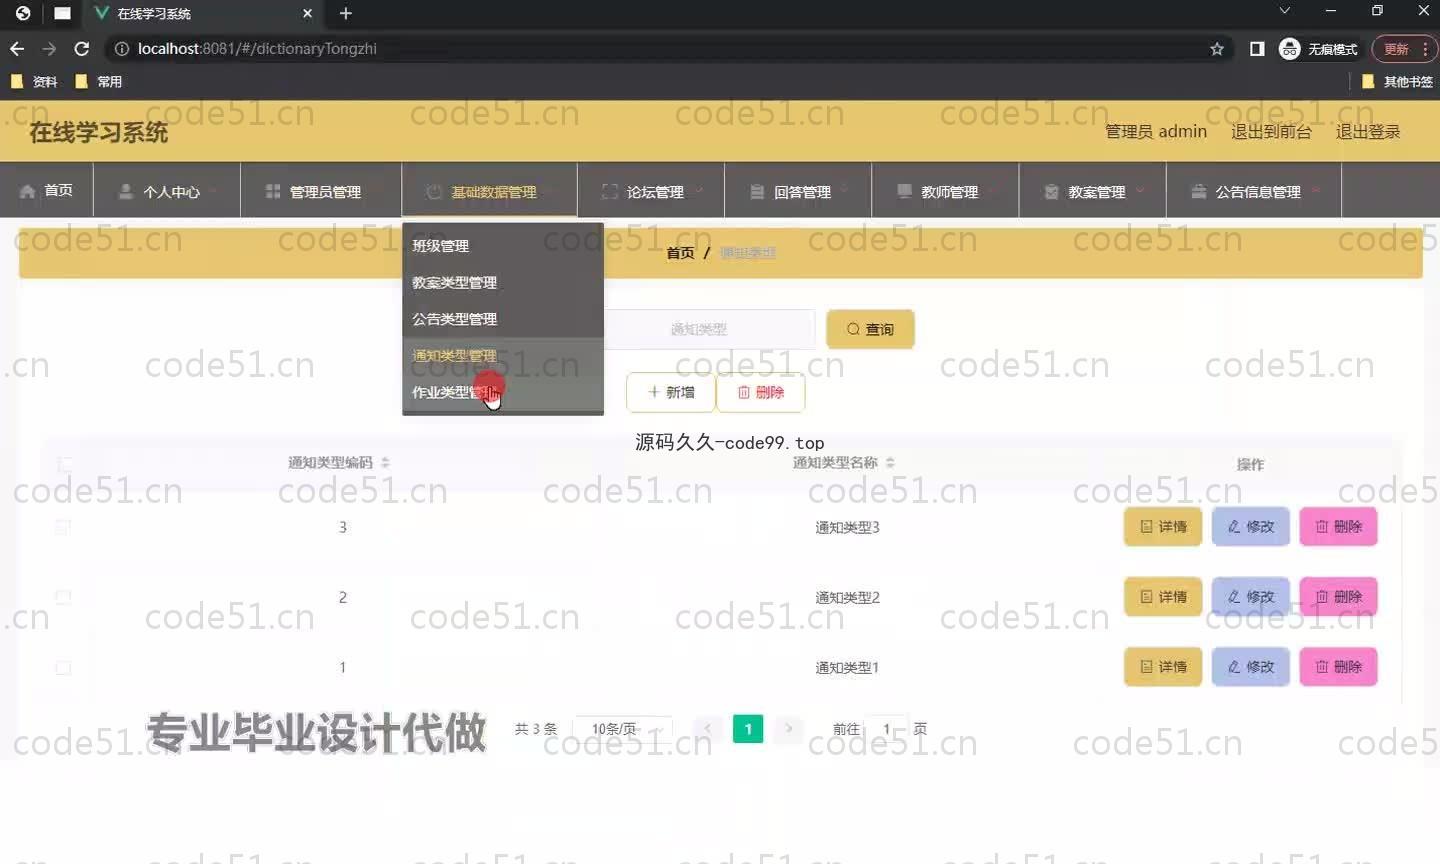This screenshot has height=864, width=1440.
Task: Click the browser address bar URL
Action: (257, 48)
